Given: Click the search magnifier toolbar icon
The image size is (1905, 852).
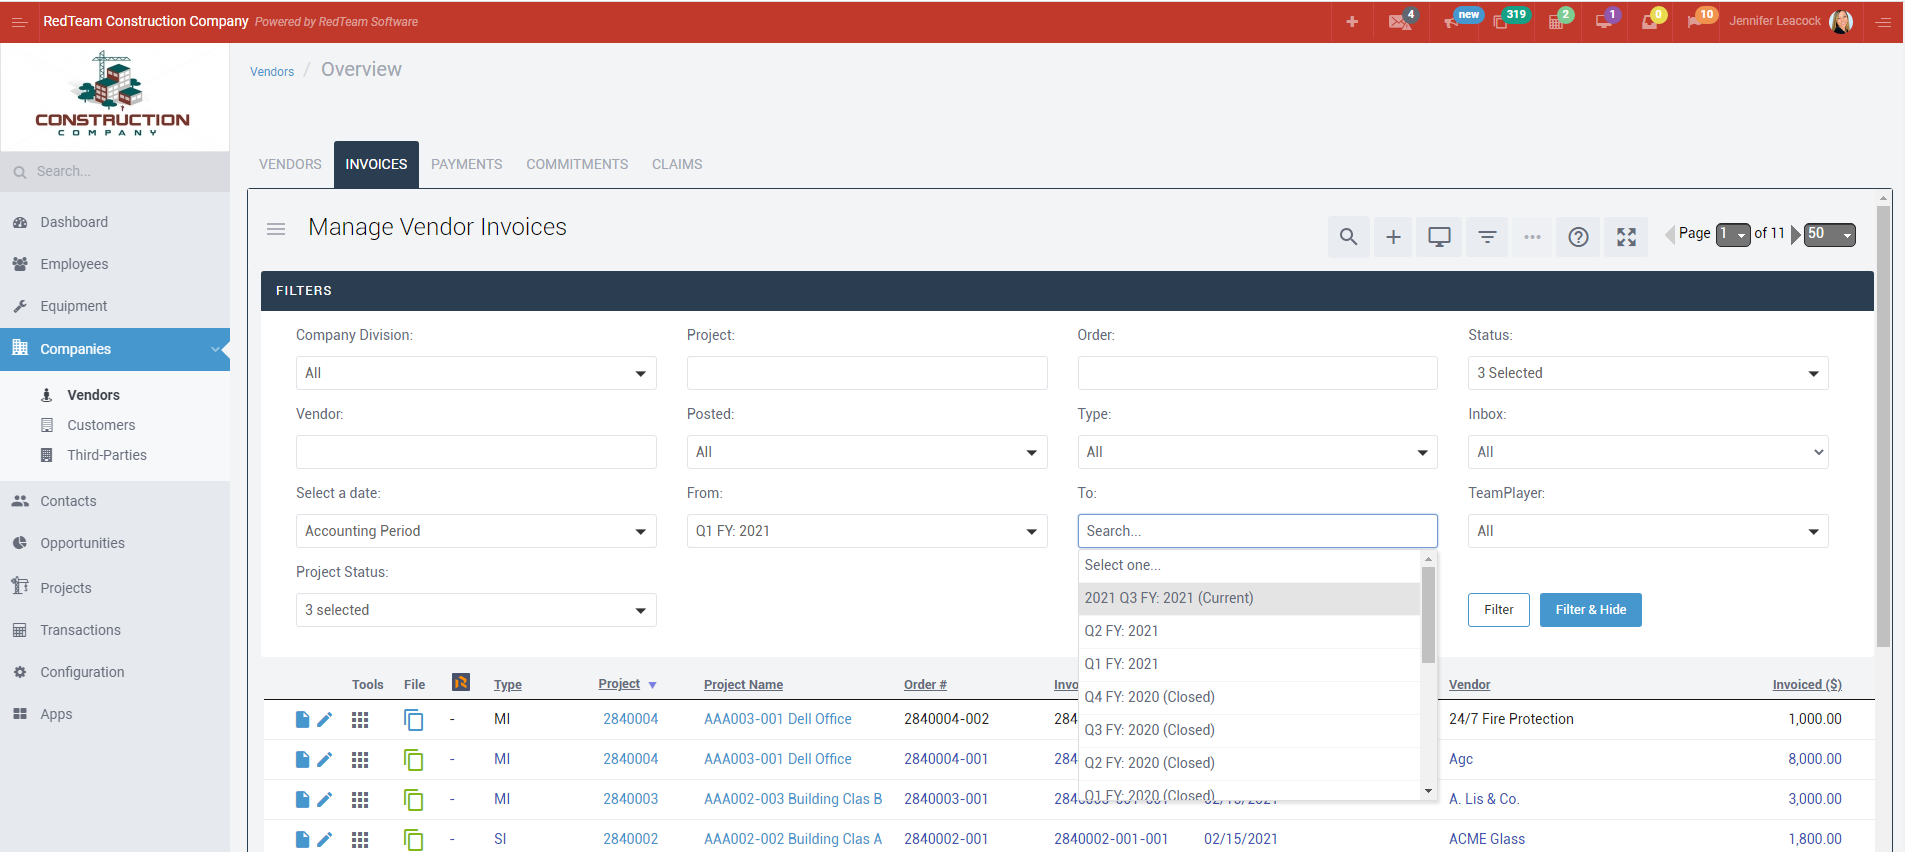Looking at the screenshot, I should coord(1348,237).
